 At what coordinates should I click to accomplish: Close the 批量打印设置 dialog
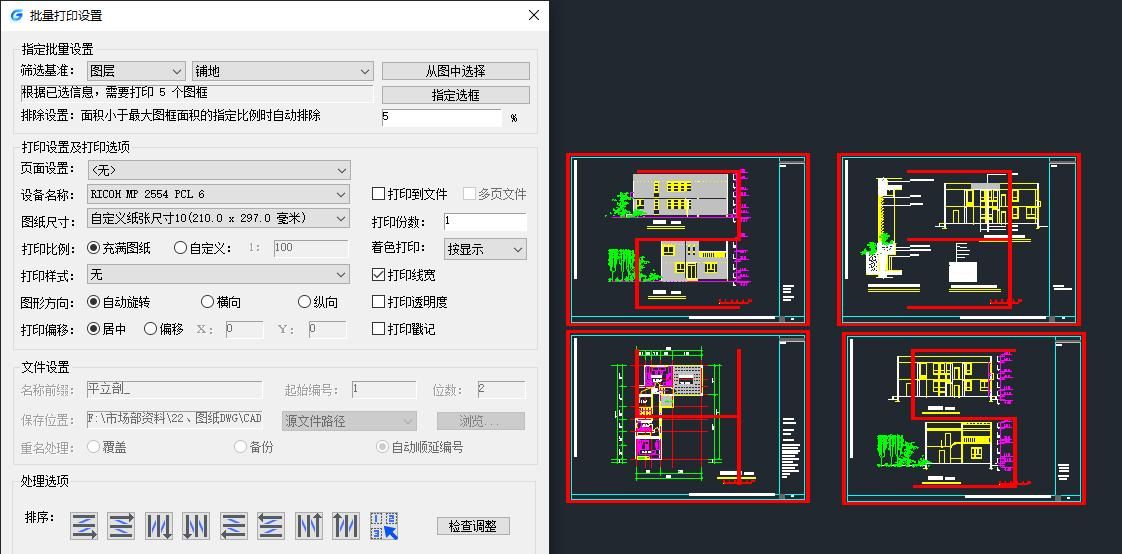pos(534,15)
